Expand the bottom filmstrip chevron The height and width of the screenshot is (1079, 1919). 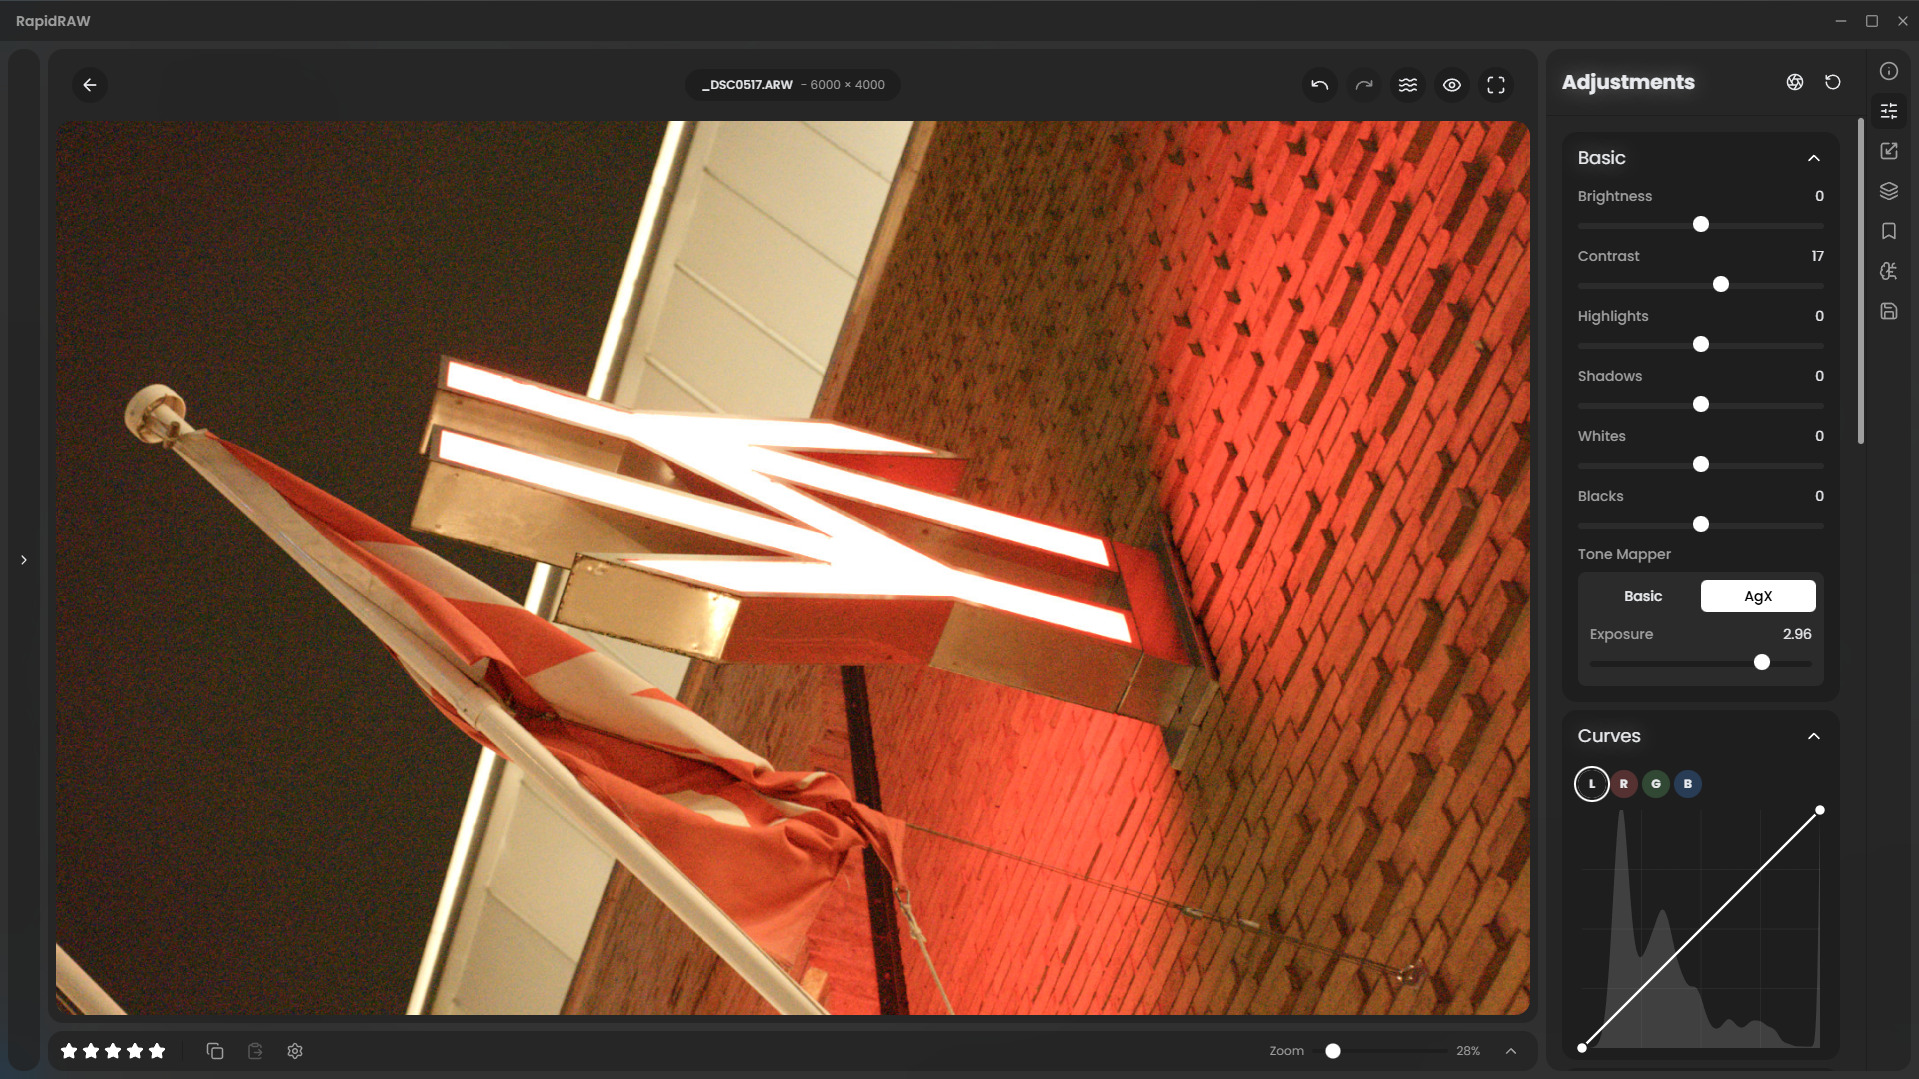1510,1051
